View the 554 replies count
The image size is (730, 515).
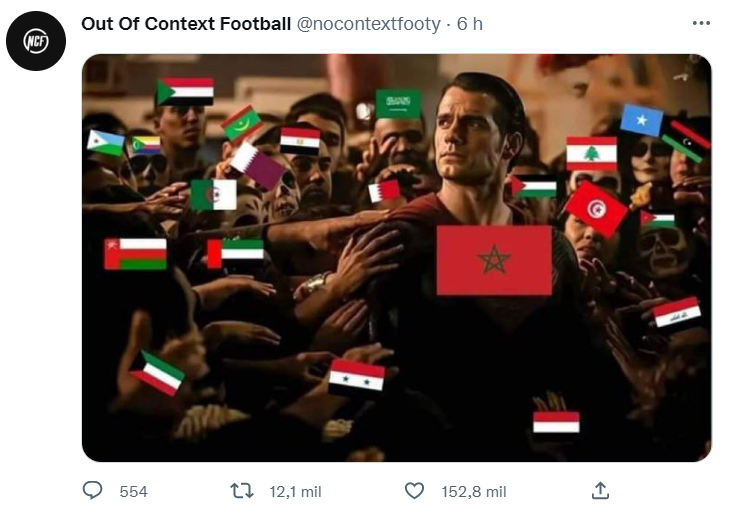[133, 492]
